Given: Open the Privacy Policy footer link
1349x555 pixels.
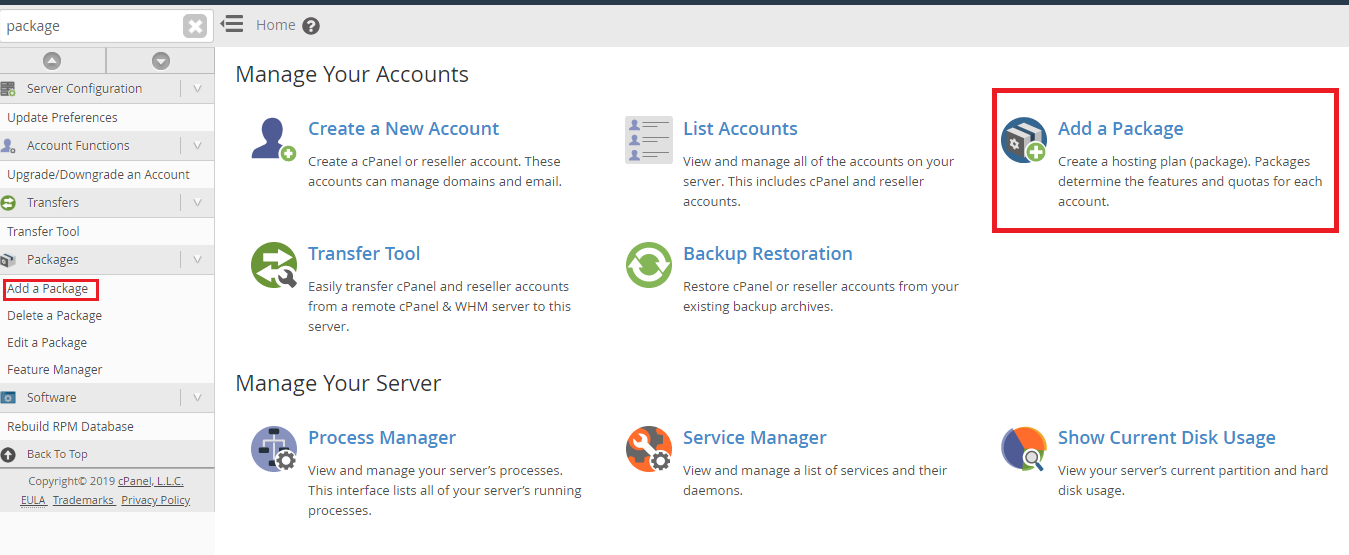Looking at the screenshot, I should 156,500.
